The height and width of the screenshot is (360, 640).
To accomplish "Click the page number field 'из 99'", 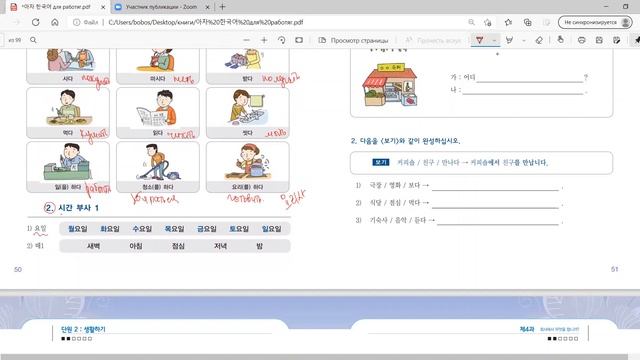I will (x=15, y=40).
